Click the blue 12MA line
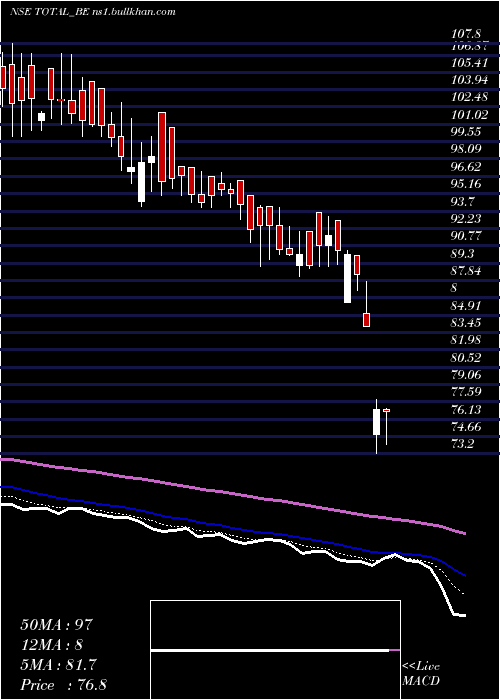The height and width of the screenshot is (700, 500). click(x=232, y=529)
